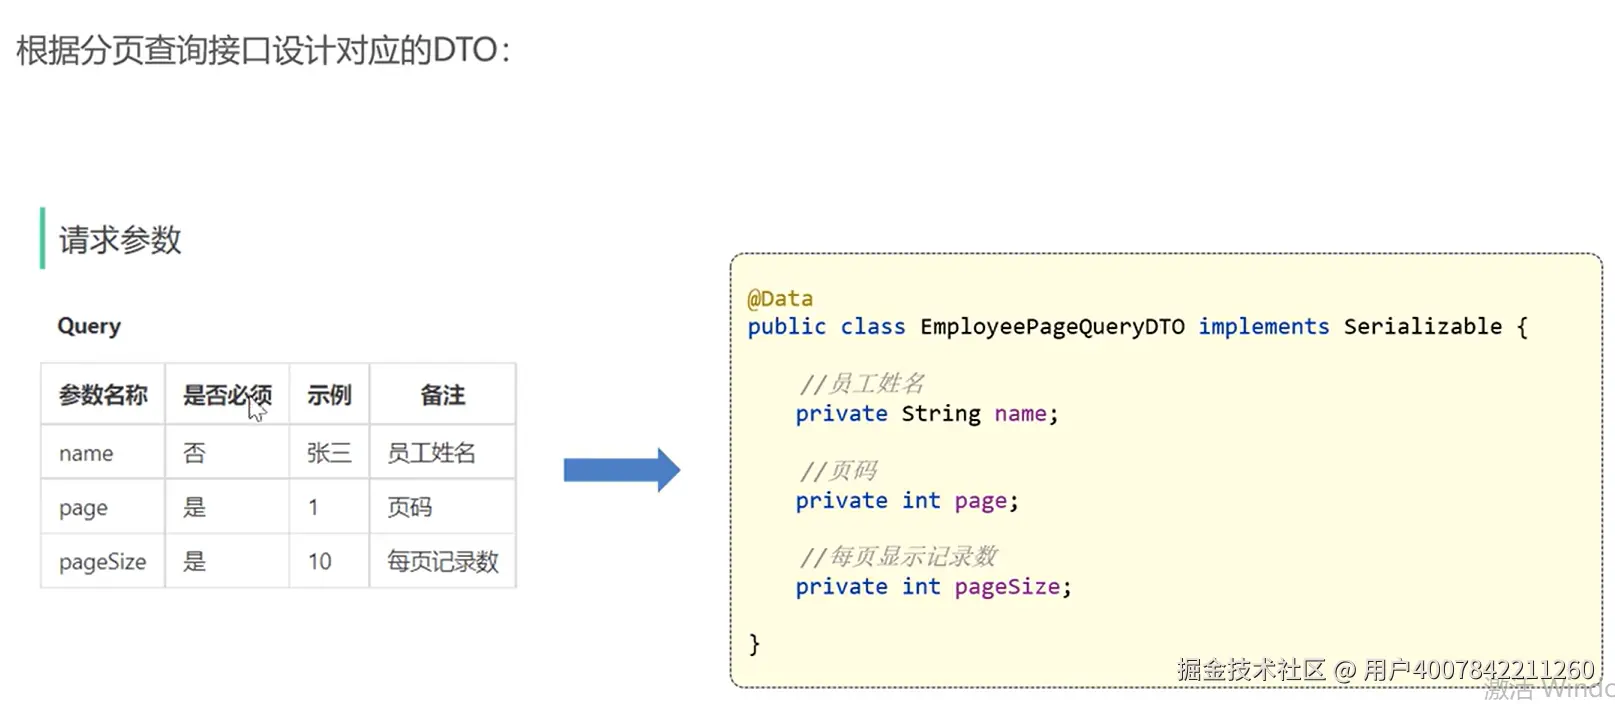Click the 参数名称 column header
Image resolution: width=1615 pixels, height=704 pixels.
coord(103,395)
